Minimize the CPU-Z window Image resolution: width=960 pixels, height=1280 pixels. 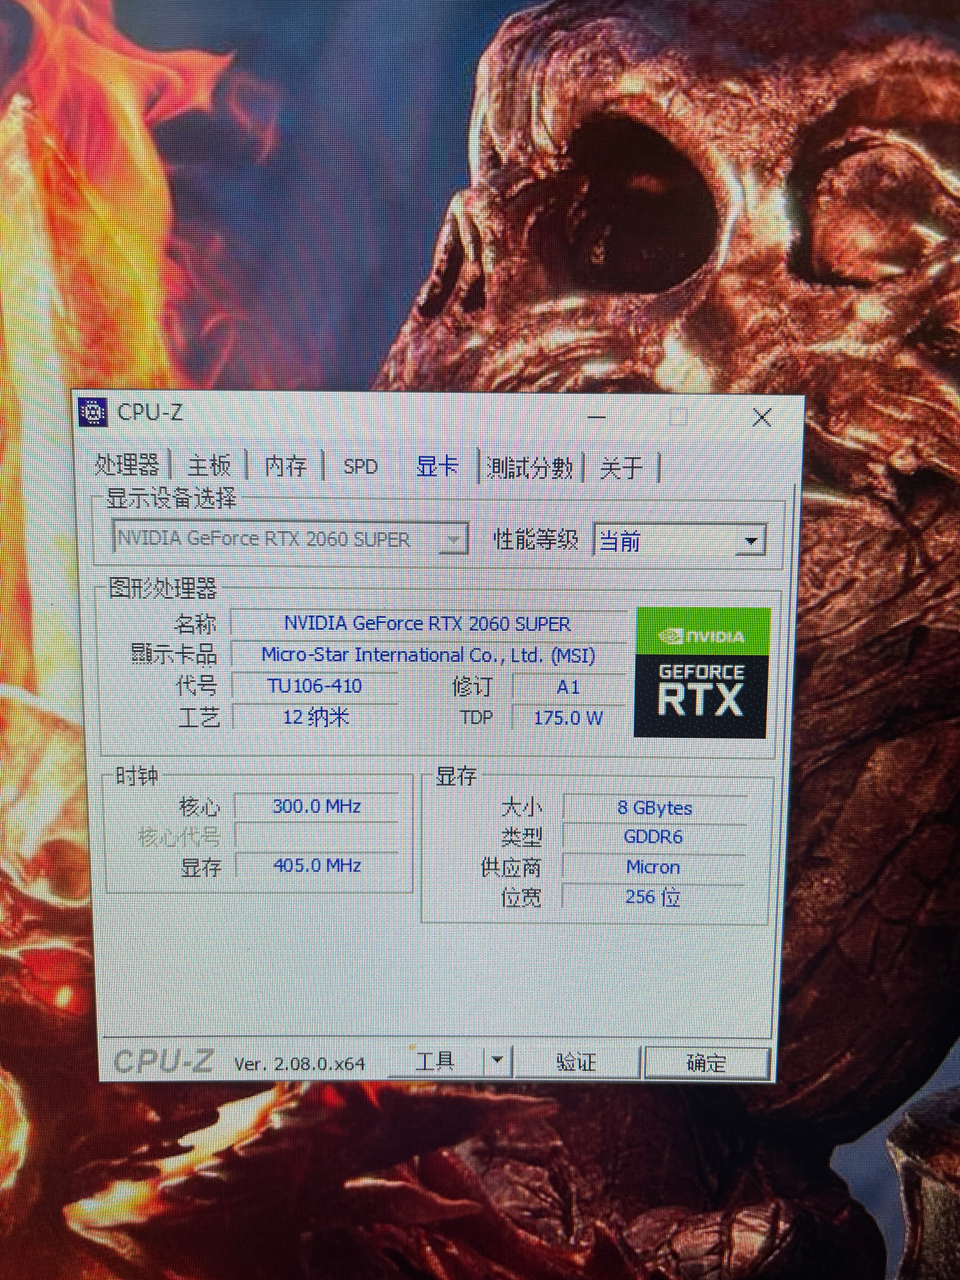click(x=597, y=416)
